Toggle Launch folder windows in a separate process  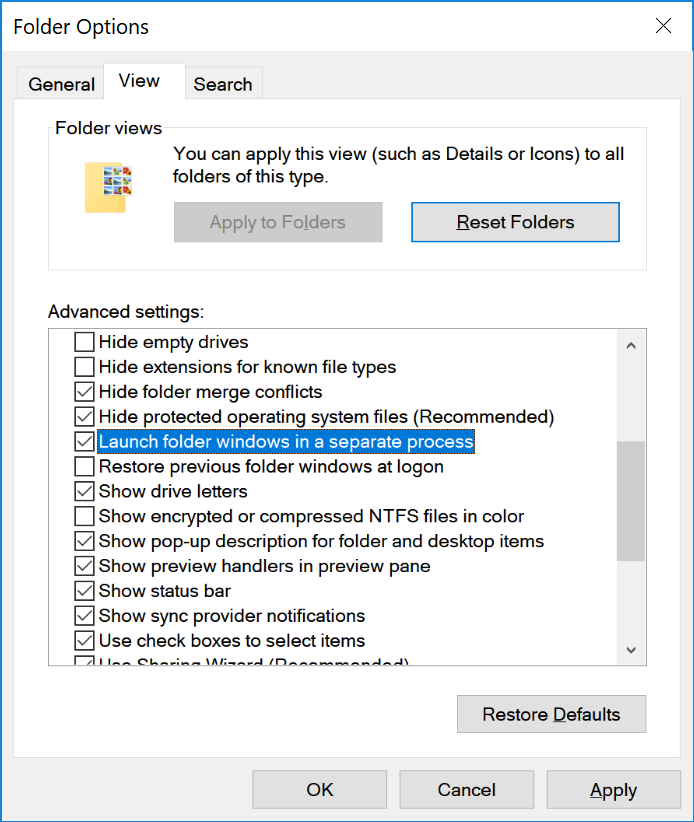coord(85,441)
